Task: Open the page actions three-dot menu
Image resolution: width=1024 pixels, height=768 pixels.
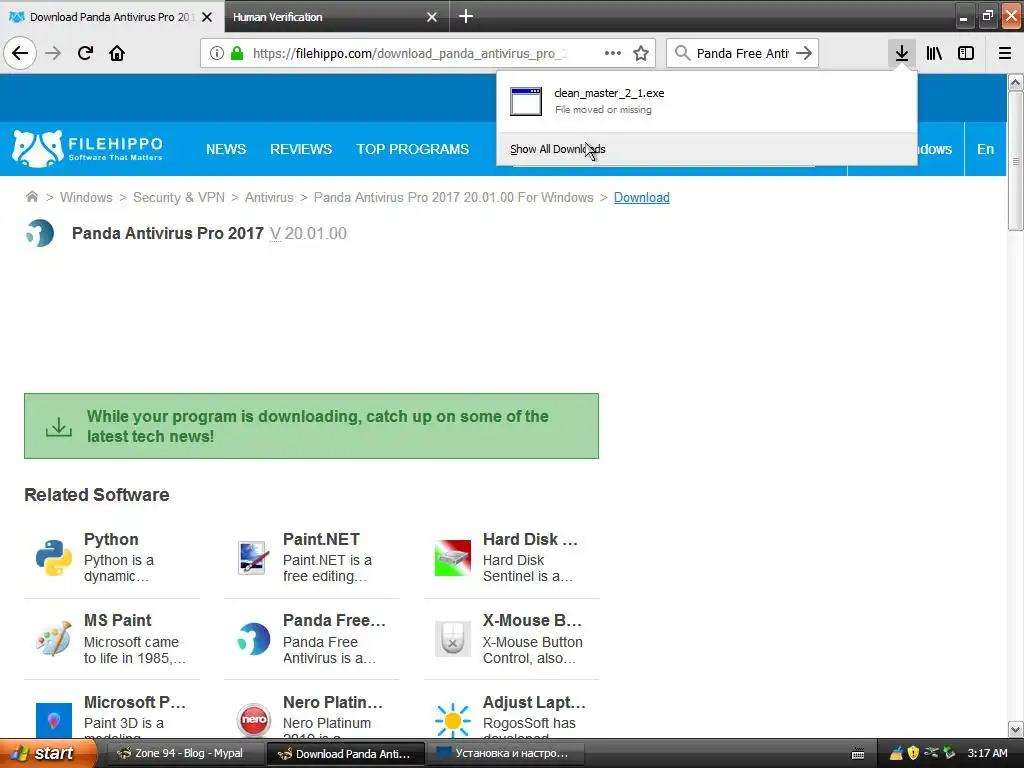Action: 613,53
